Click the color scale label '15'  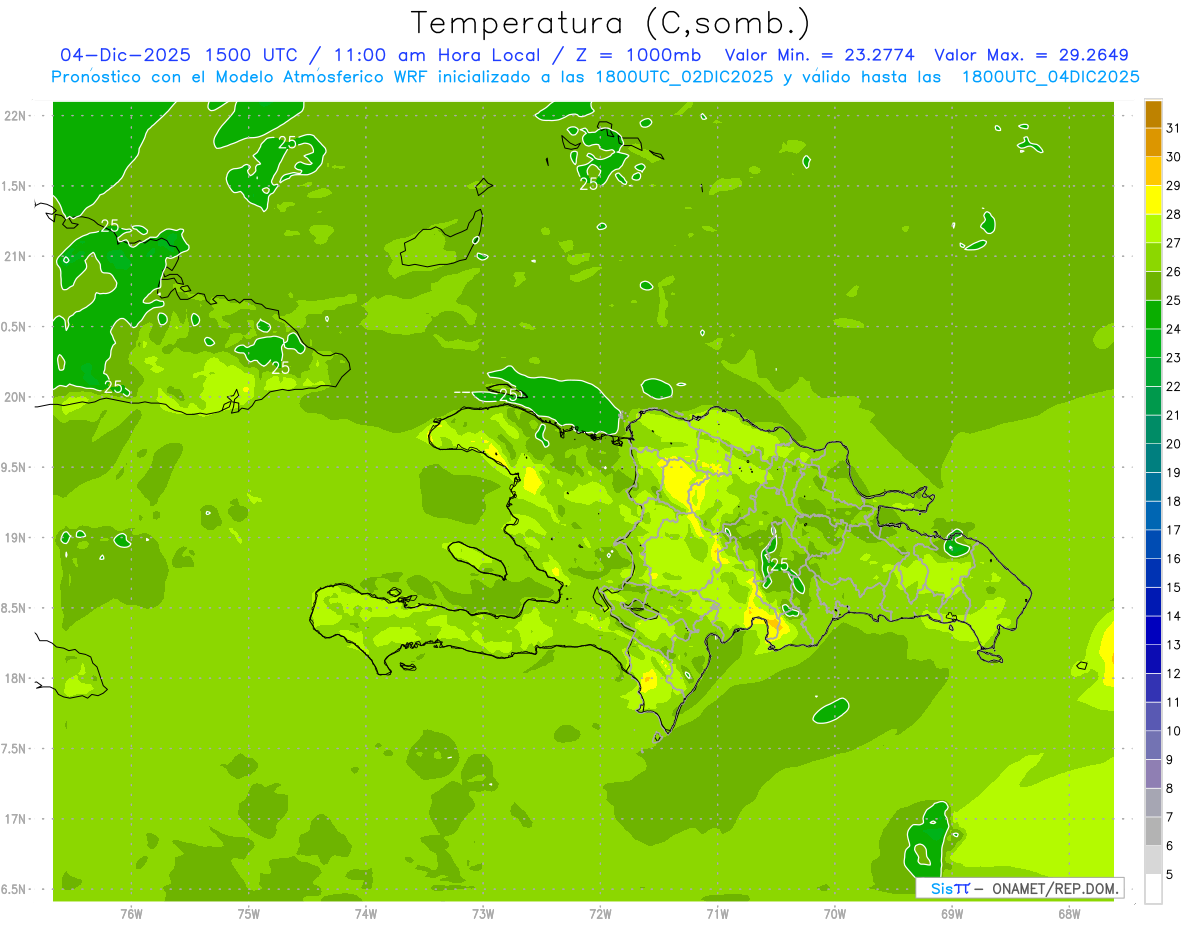pos(1174,587)
